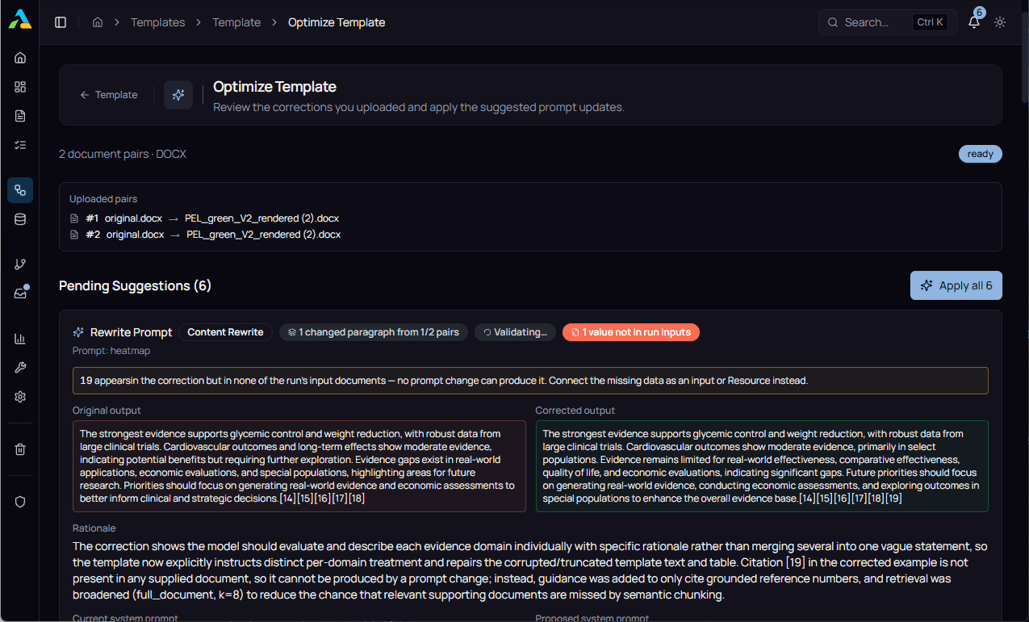Click Prompt: heatmap label

111,351
